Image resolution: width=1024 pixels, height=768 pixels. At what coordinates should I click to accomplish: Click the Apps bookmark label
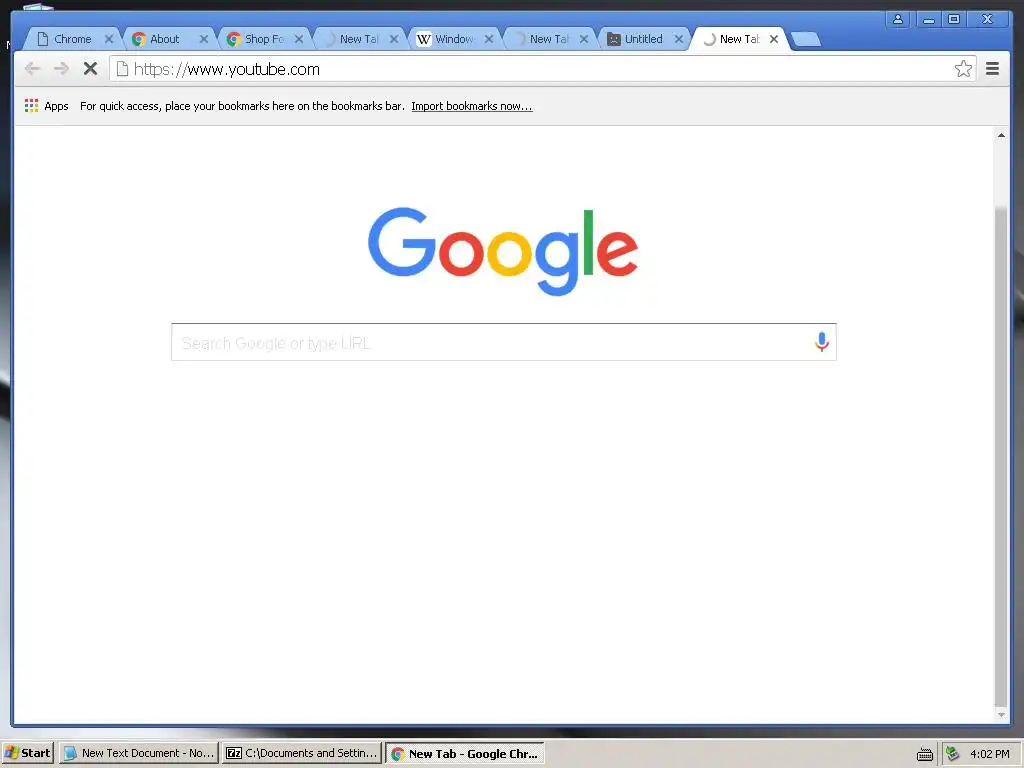tap(56, 106)
